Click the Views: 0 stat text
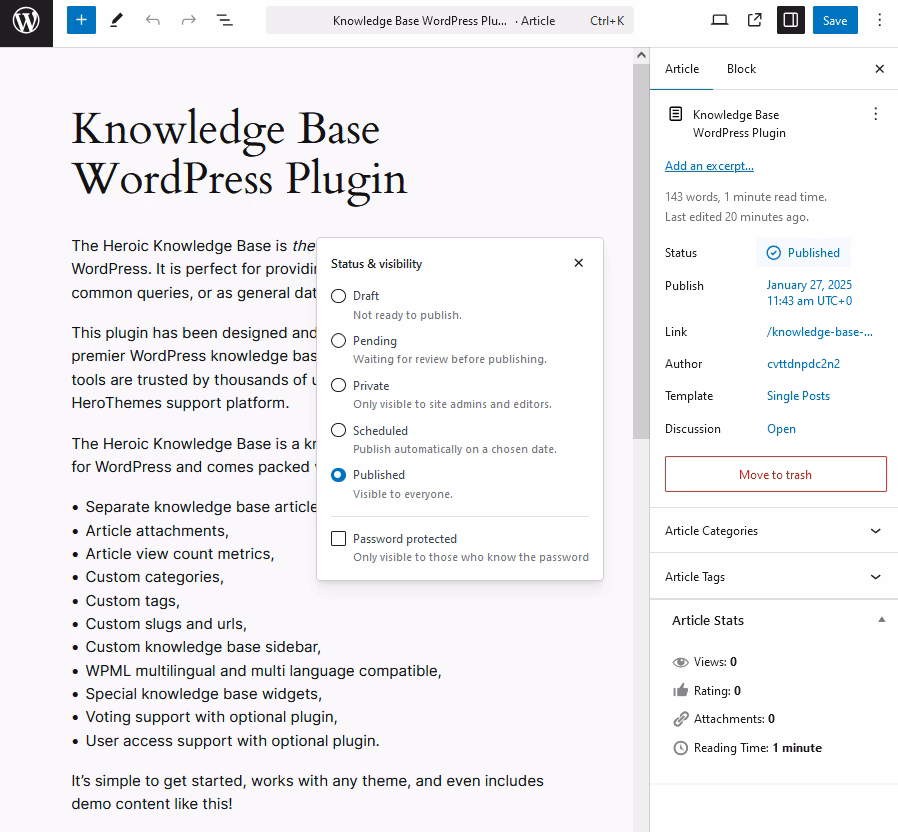Screen dimensions: 898x832 pos(715,662)
